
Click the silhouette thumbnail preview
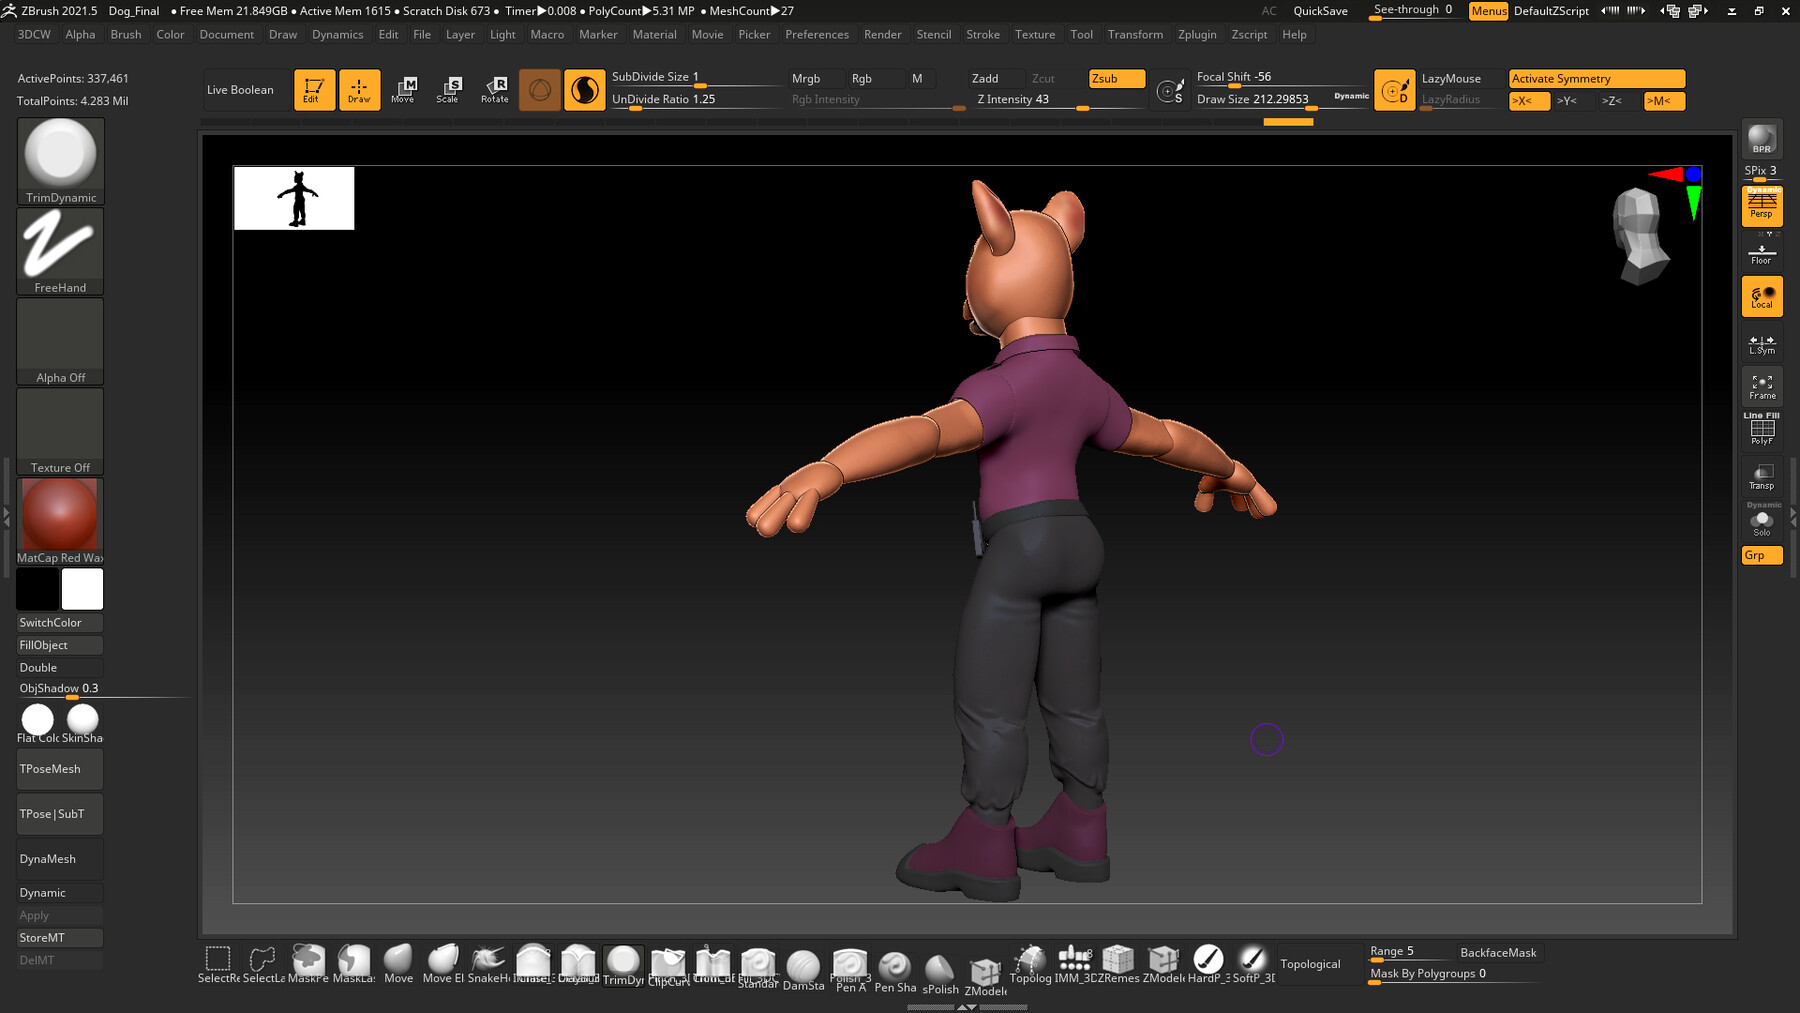294,198
